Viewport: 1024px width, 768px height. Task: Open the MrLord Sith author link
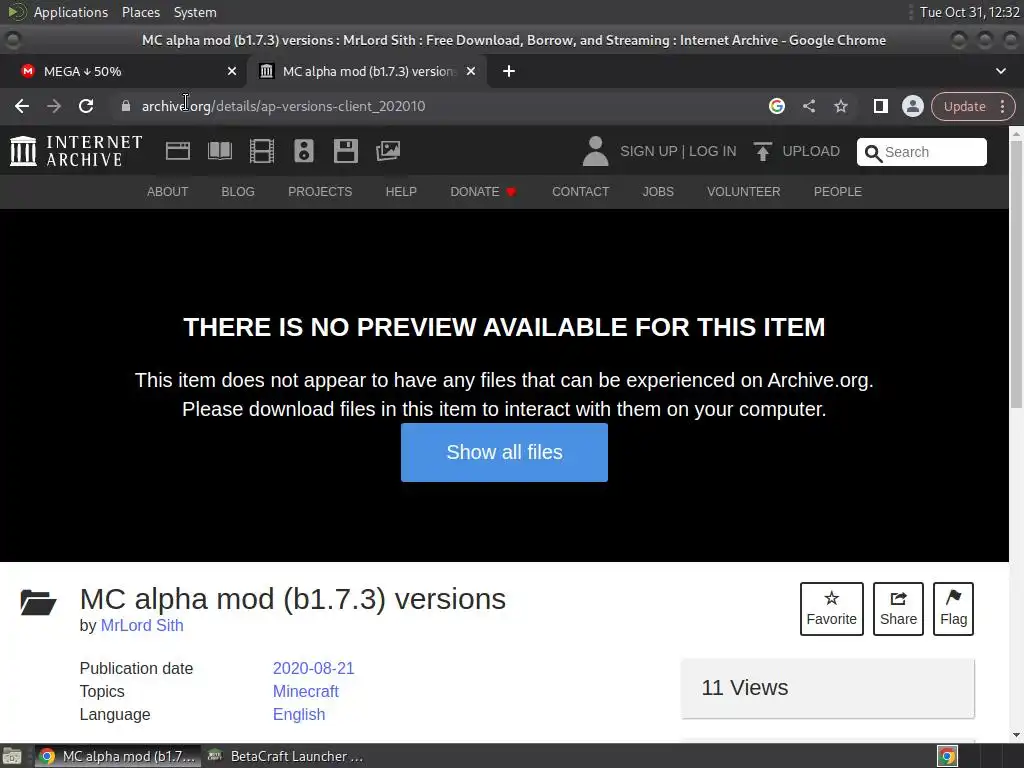[142, 626]
